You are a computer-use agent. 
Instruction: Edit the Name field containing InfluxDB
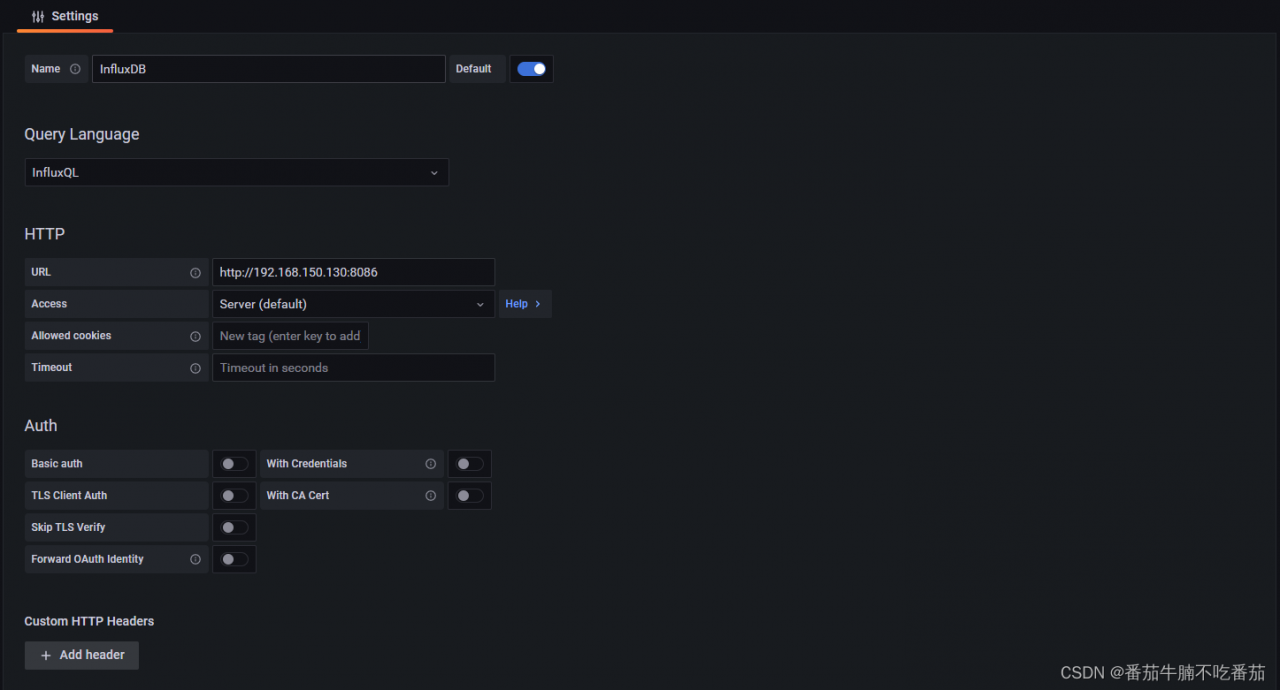(x=268, y=69)
